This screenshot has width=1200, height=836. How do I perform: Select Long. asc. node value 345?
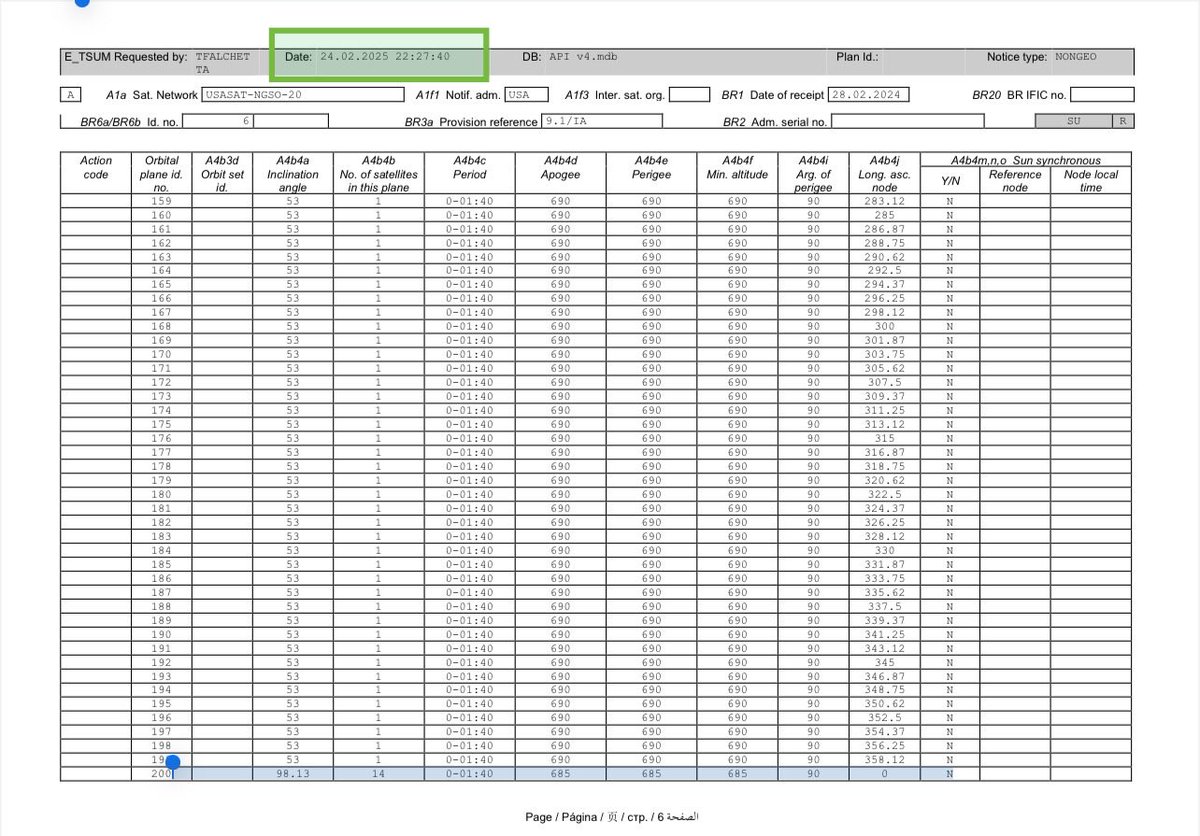(884, 662)
